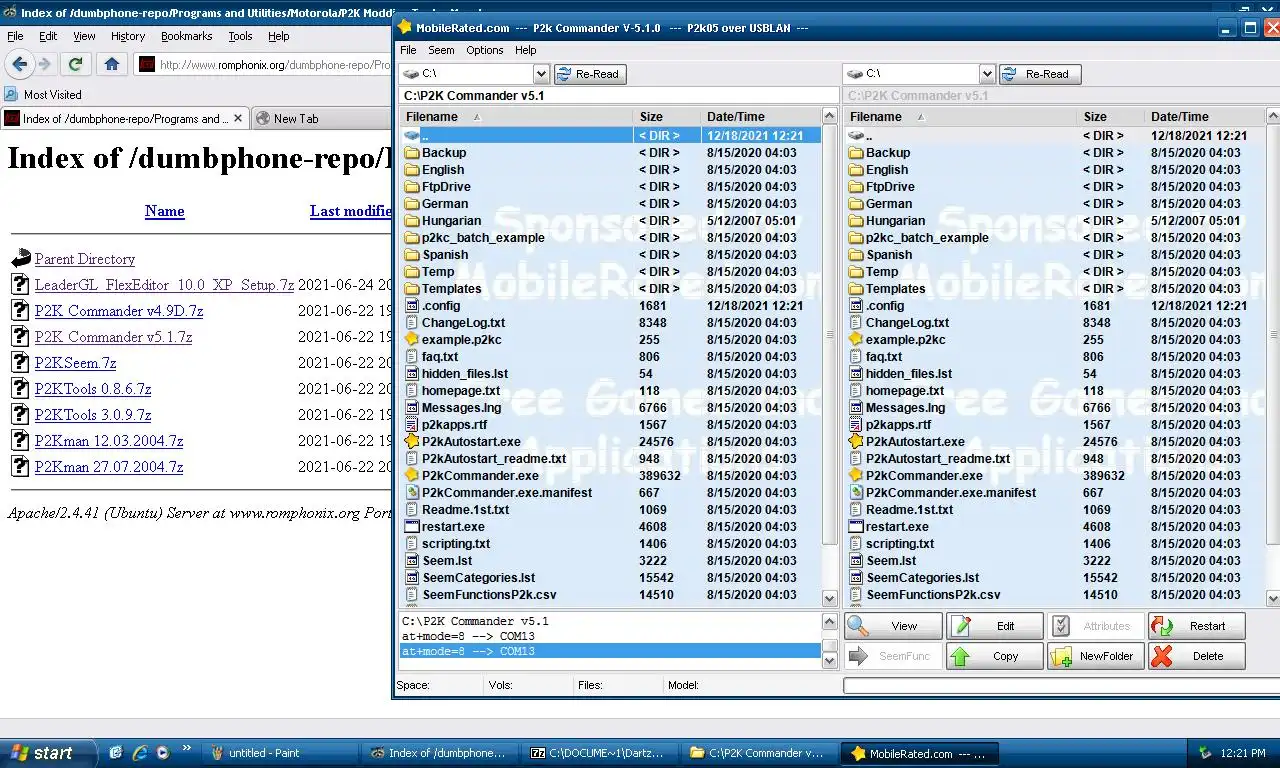Click Firefox back arrow button
1280x768 pixels.
tap(19, 64)
